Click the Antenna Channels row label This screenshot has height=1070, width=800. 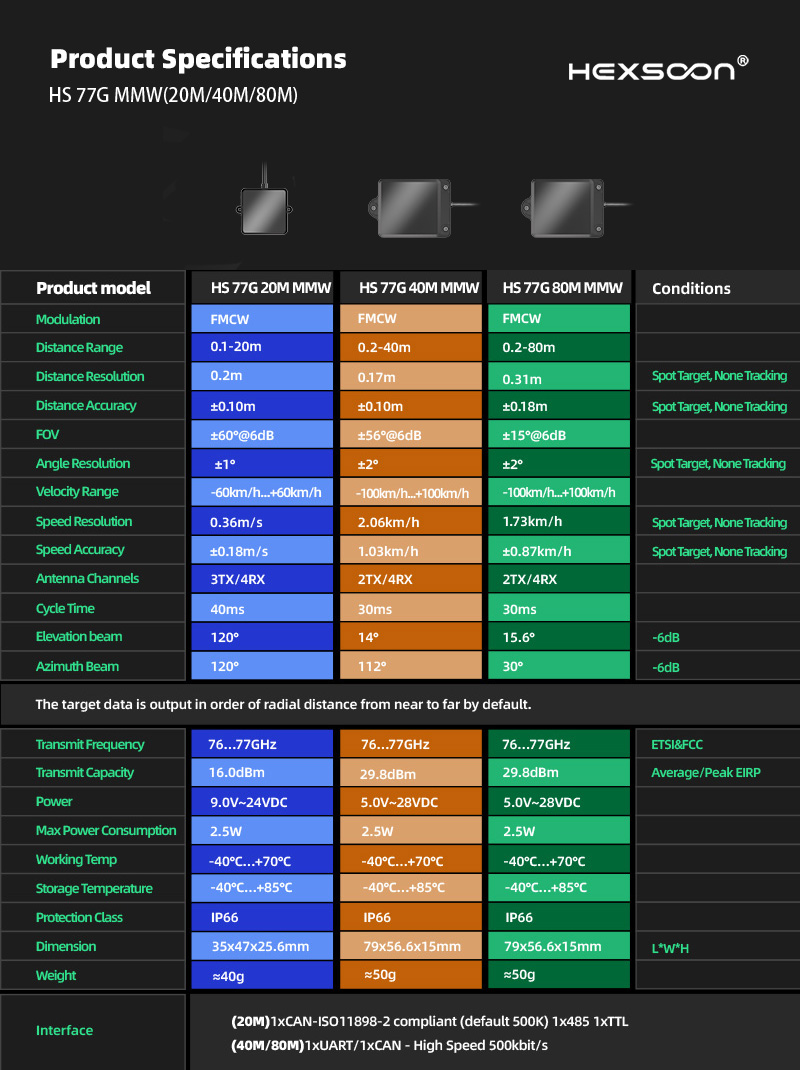[88, 579]
